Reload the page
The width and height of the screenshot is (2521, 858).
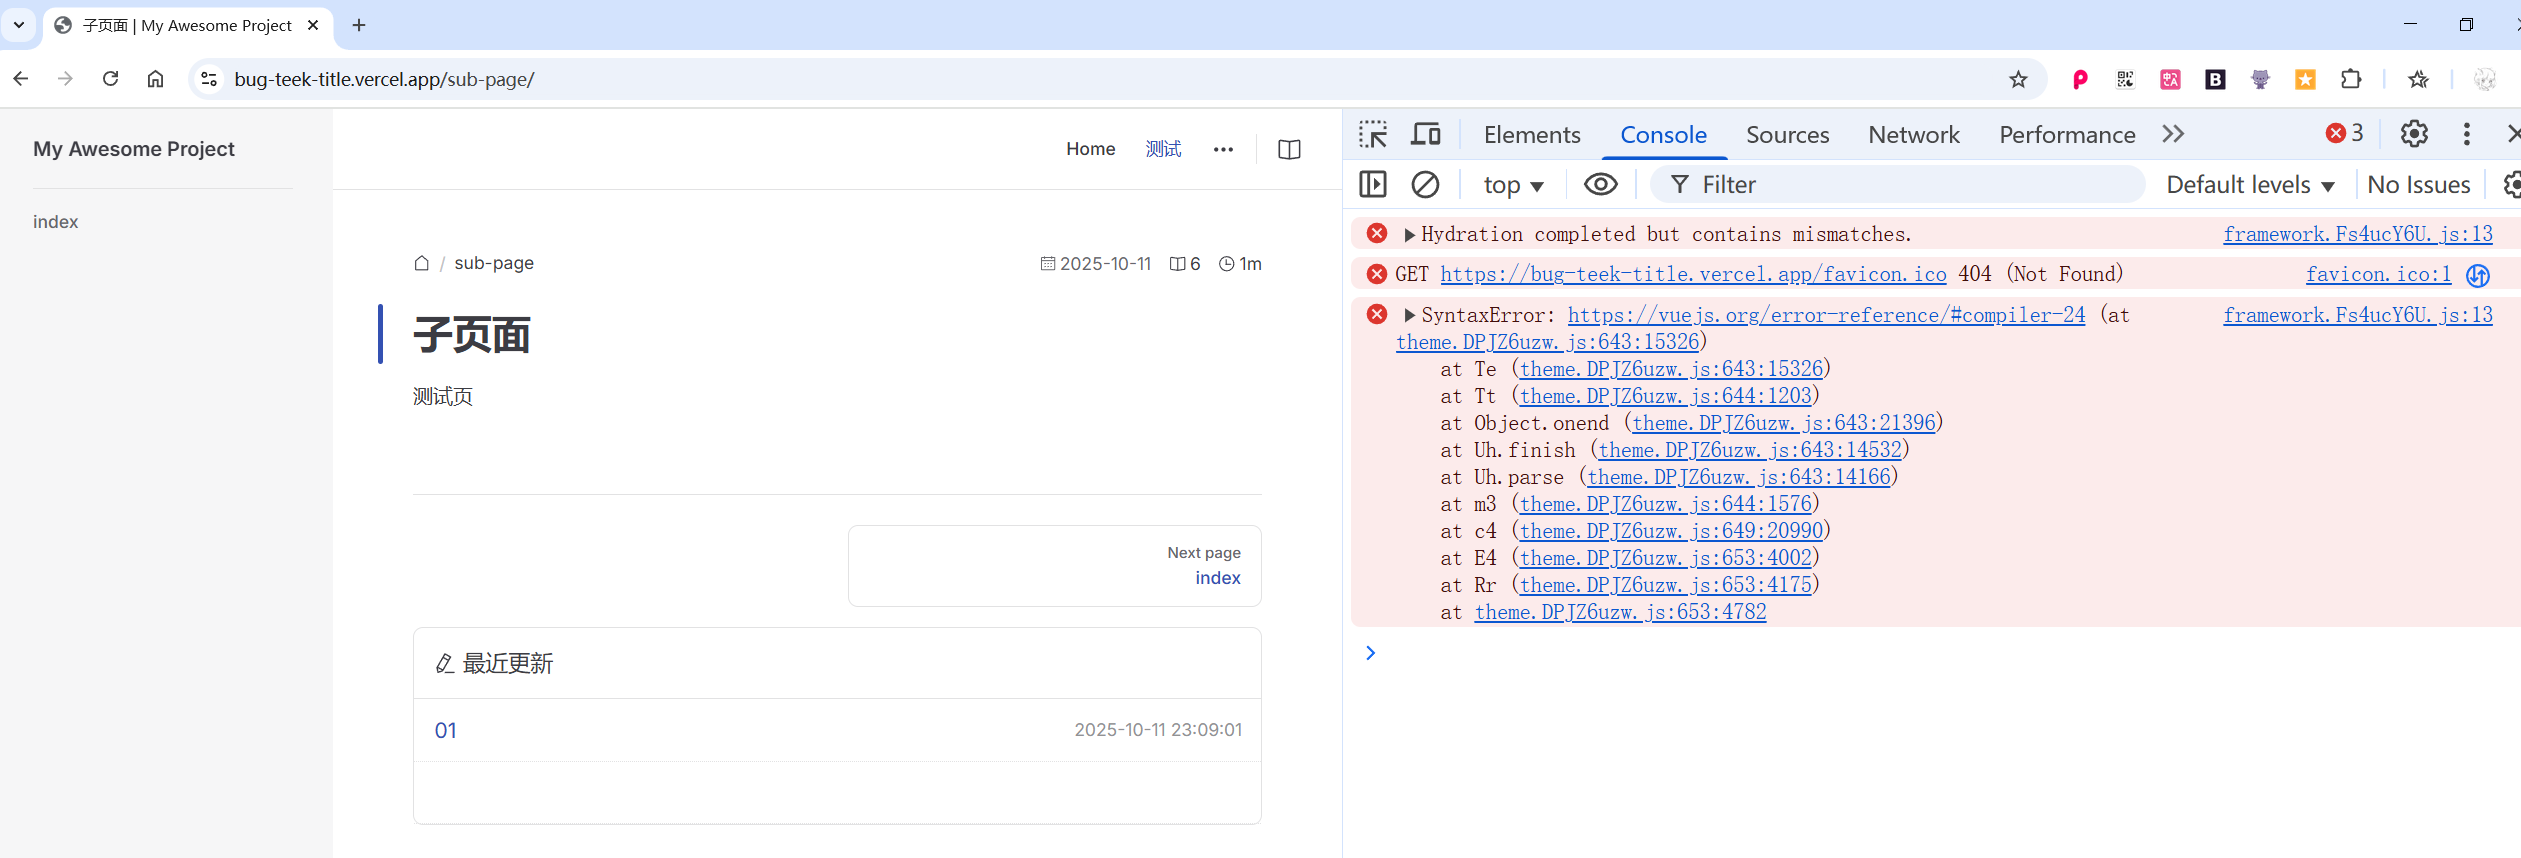point(111,79)
